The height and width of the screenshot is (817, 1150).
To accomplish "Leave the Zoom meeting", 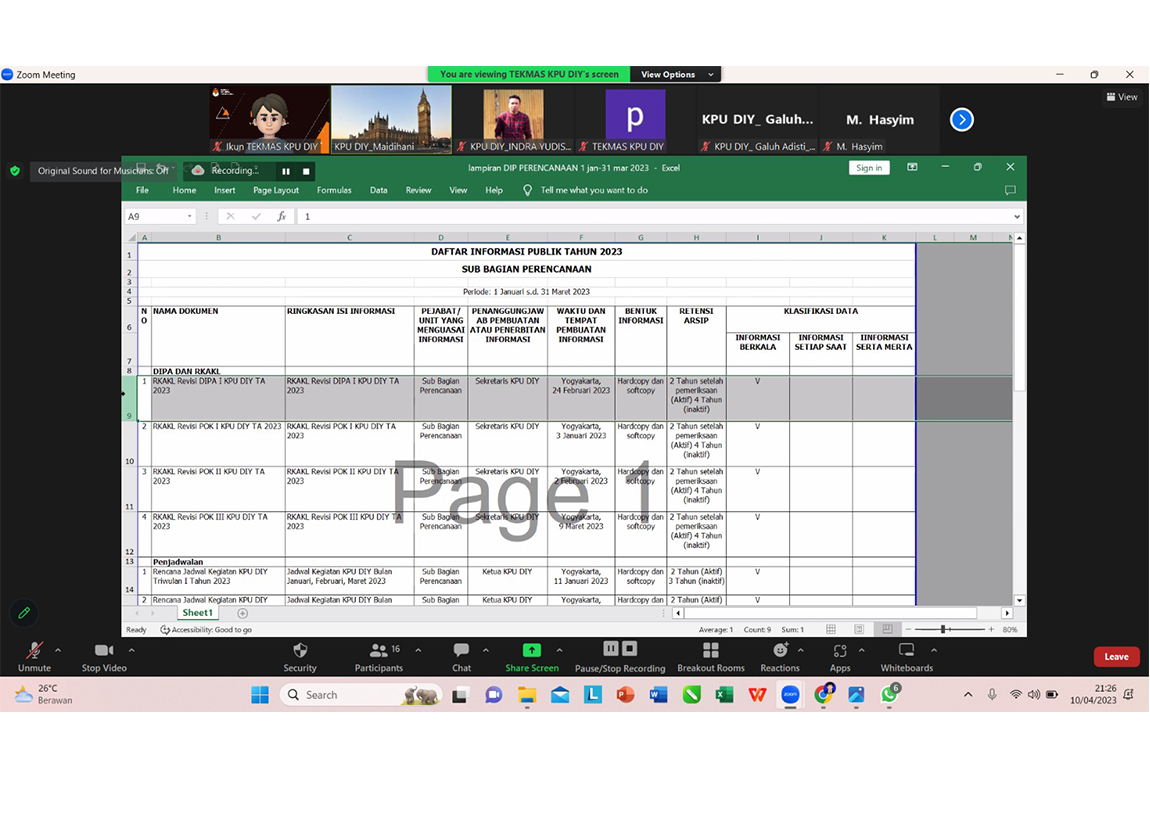I will [1116, 657].
